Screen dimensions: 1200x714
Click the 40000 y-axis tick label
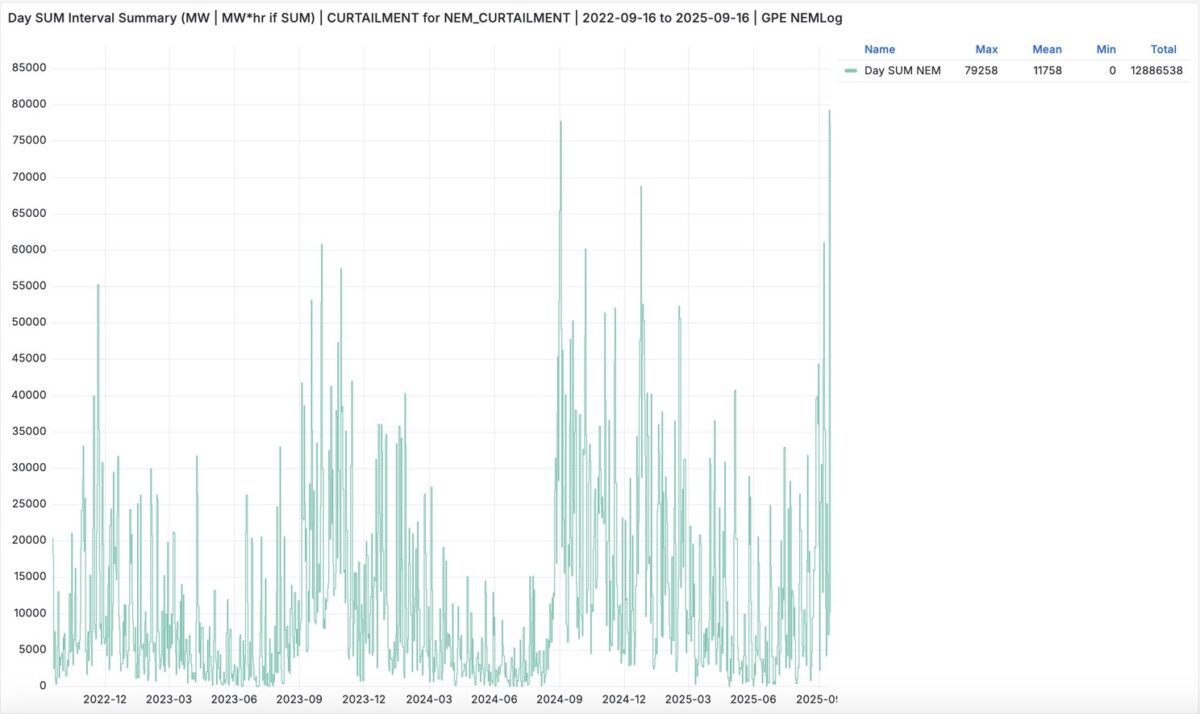pyautogui.click(x=29, y=395)
